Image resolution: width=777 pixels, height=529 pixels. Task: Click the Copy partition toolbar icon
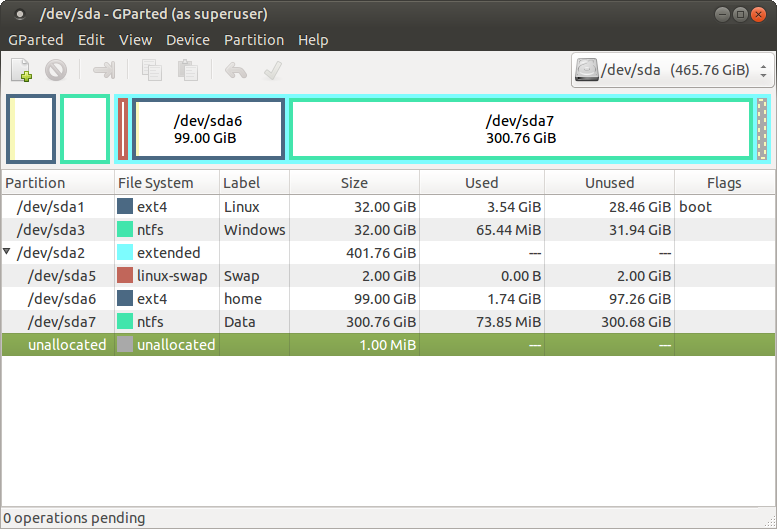click(152, 70)
